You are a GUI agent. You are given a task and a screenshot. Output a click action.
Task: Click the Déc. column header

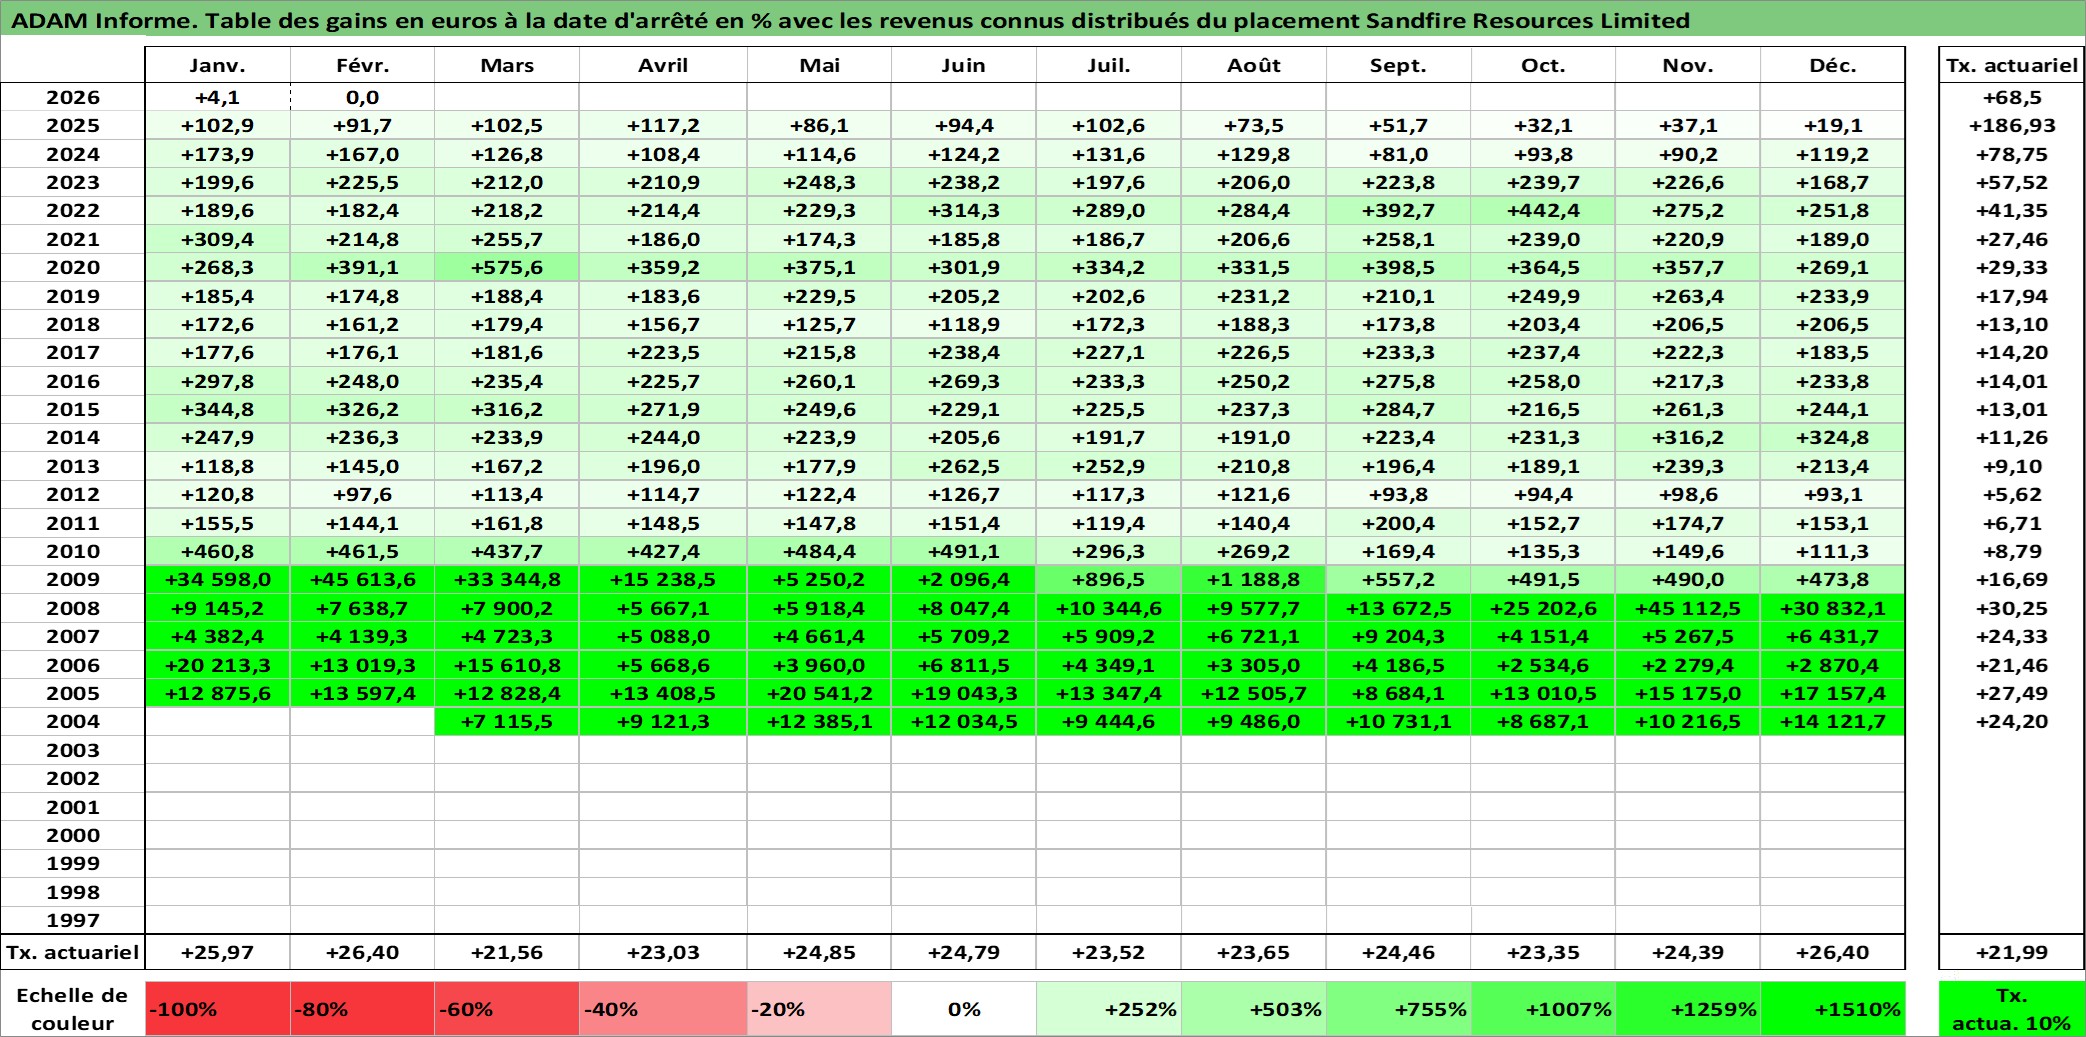pos(1832,65)
